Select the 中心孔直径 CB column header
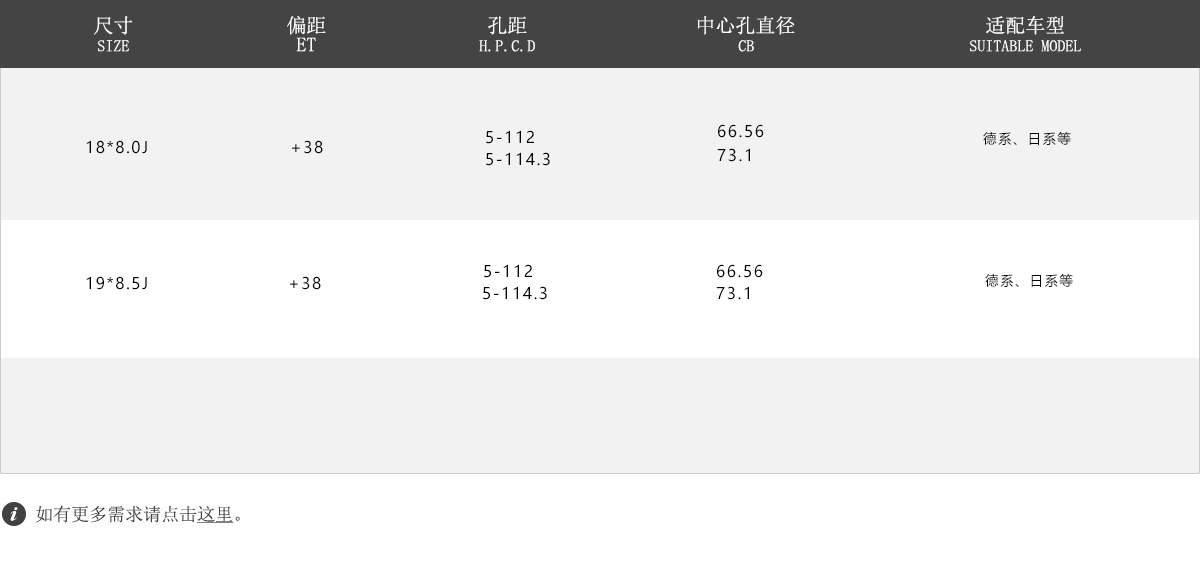Screen dimensions: 1200x567 pos(746,34)
